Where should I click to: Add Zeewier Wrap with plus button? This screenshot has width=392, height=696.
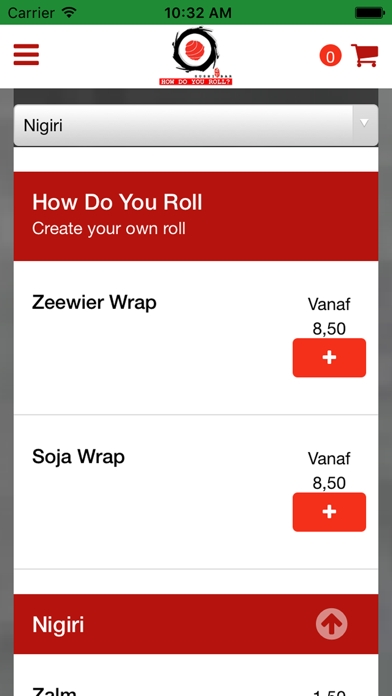click(x=329, y=358)
